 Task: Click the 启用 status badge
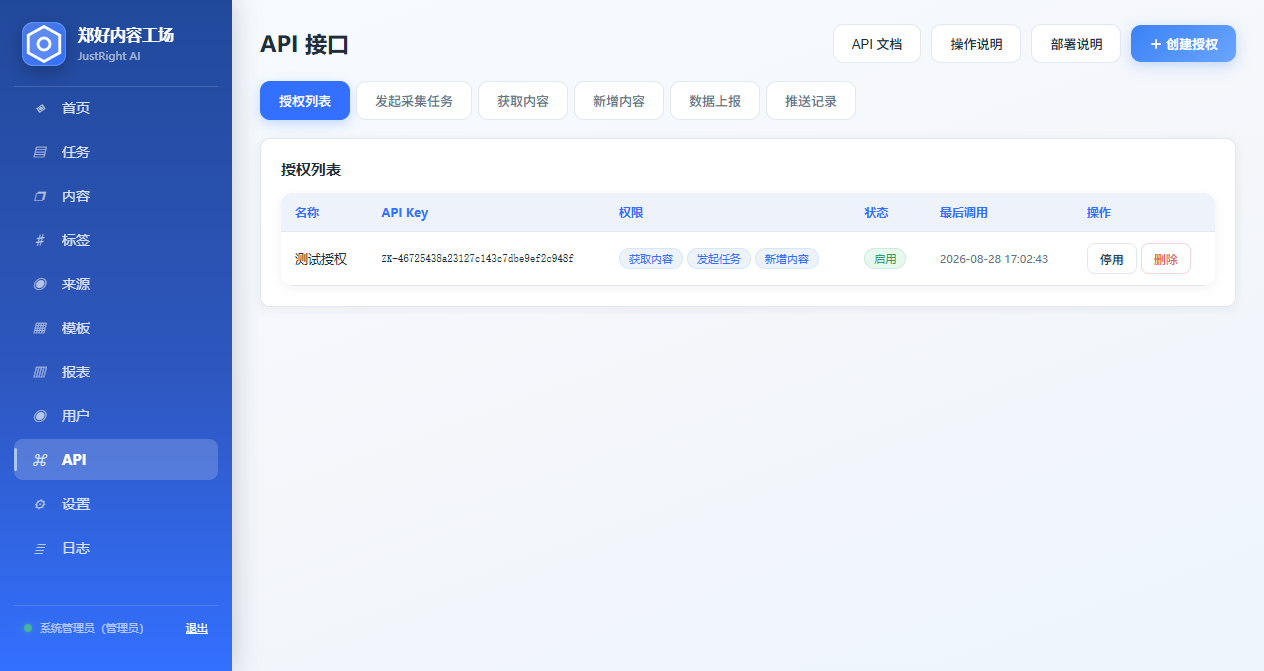coord(885,259)
